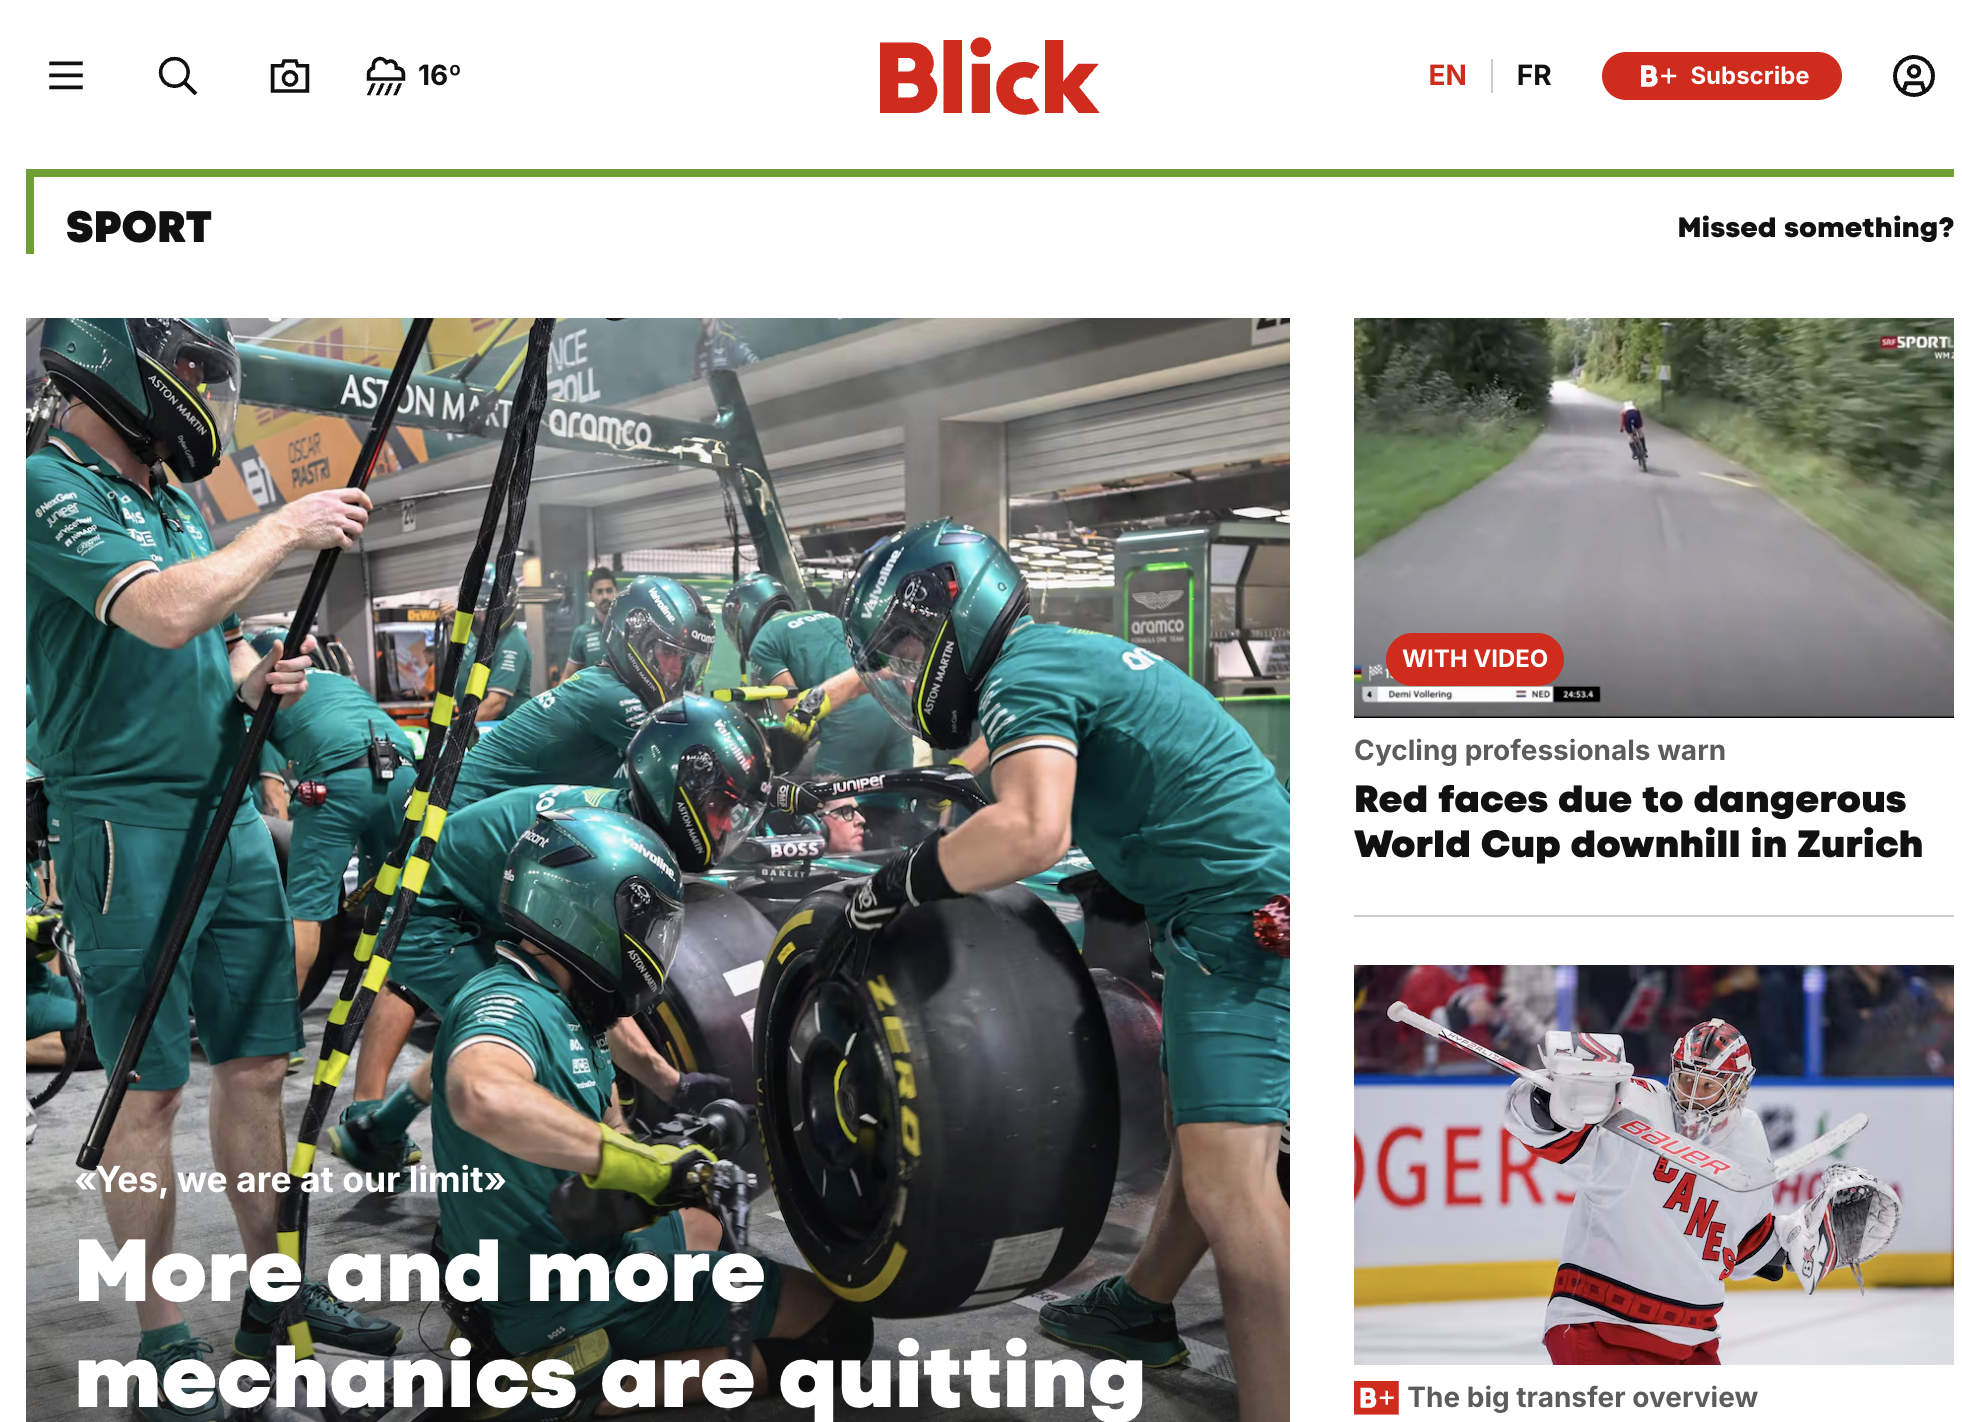1962x1422 pixels.
Task: Click the B+ Subscribe button
Action: pos(1721,76)
